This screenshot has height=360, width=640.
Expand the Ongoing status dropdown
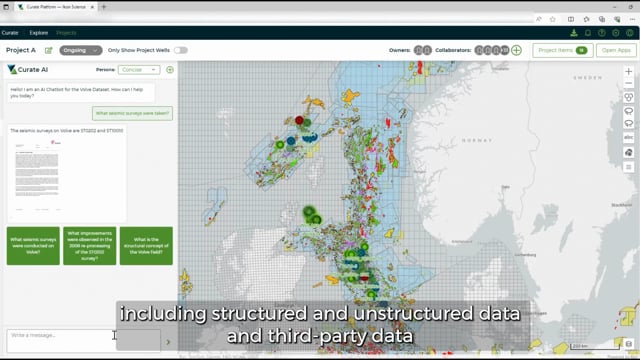(80, 50)
